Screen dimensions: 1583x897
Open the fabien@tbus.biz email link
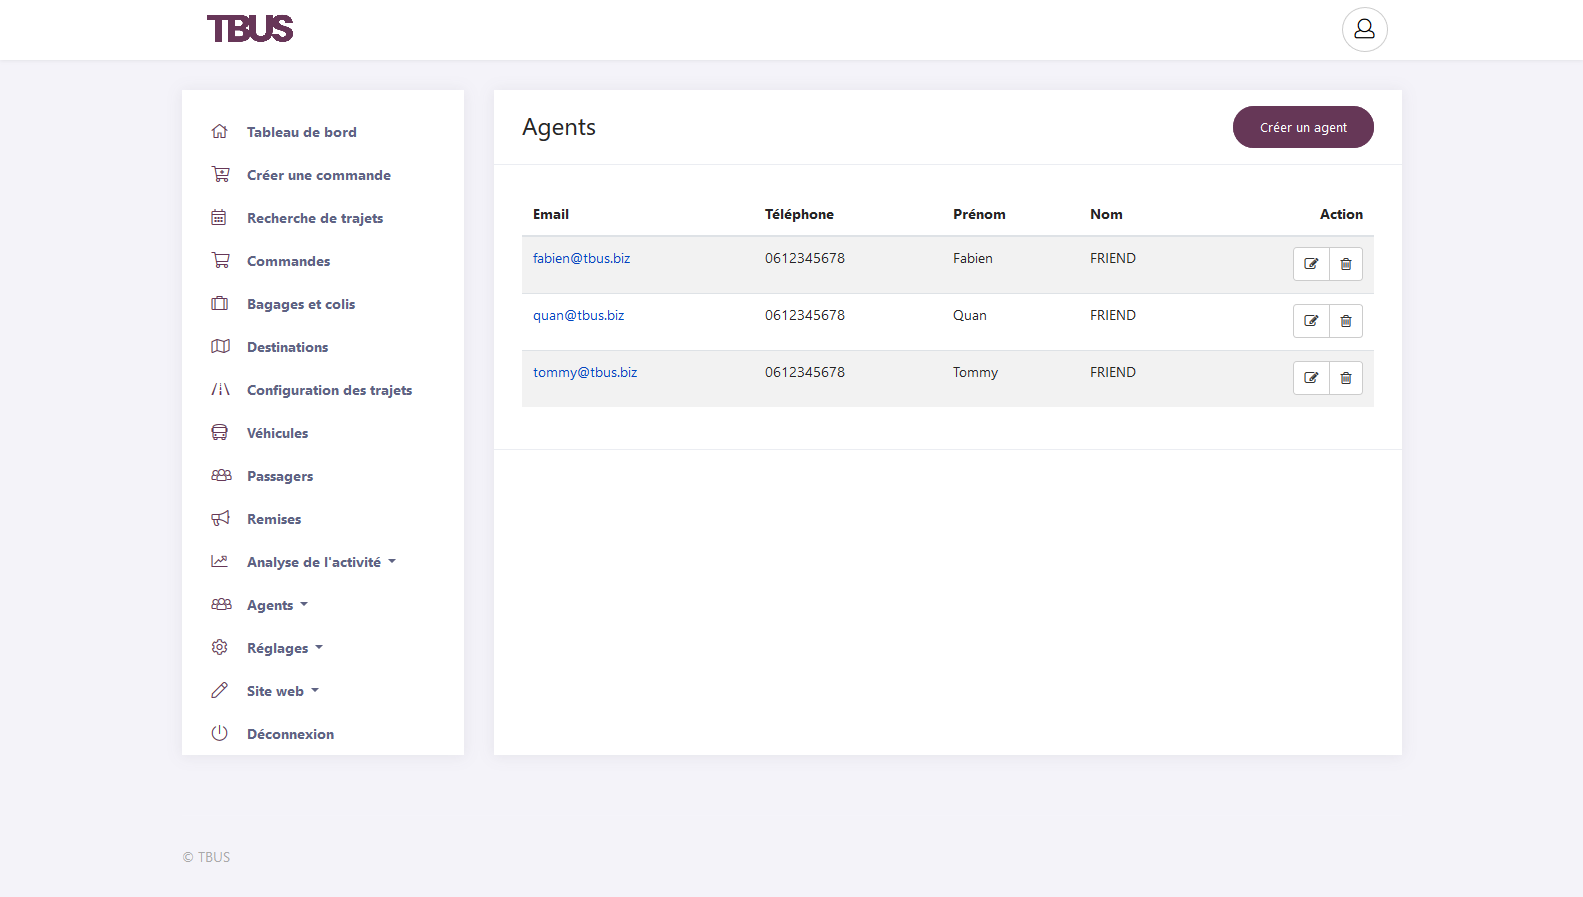[x=581, y=258]
